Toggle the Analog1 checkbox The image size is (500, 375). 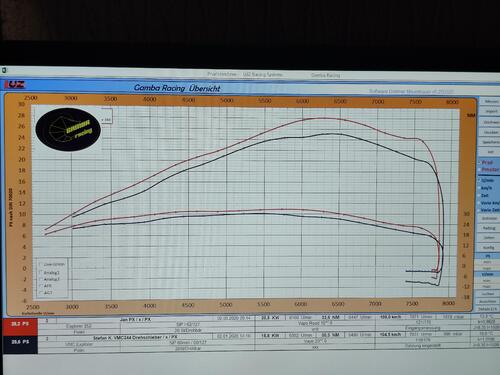pos(41,272)
